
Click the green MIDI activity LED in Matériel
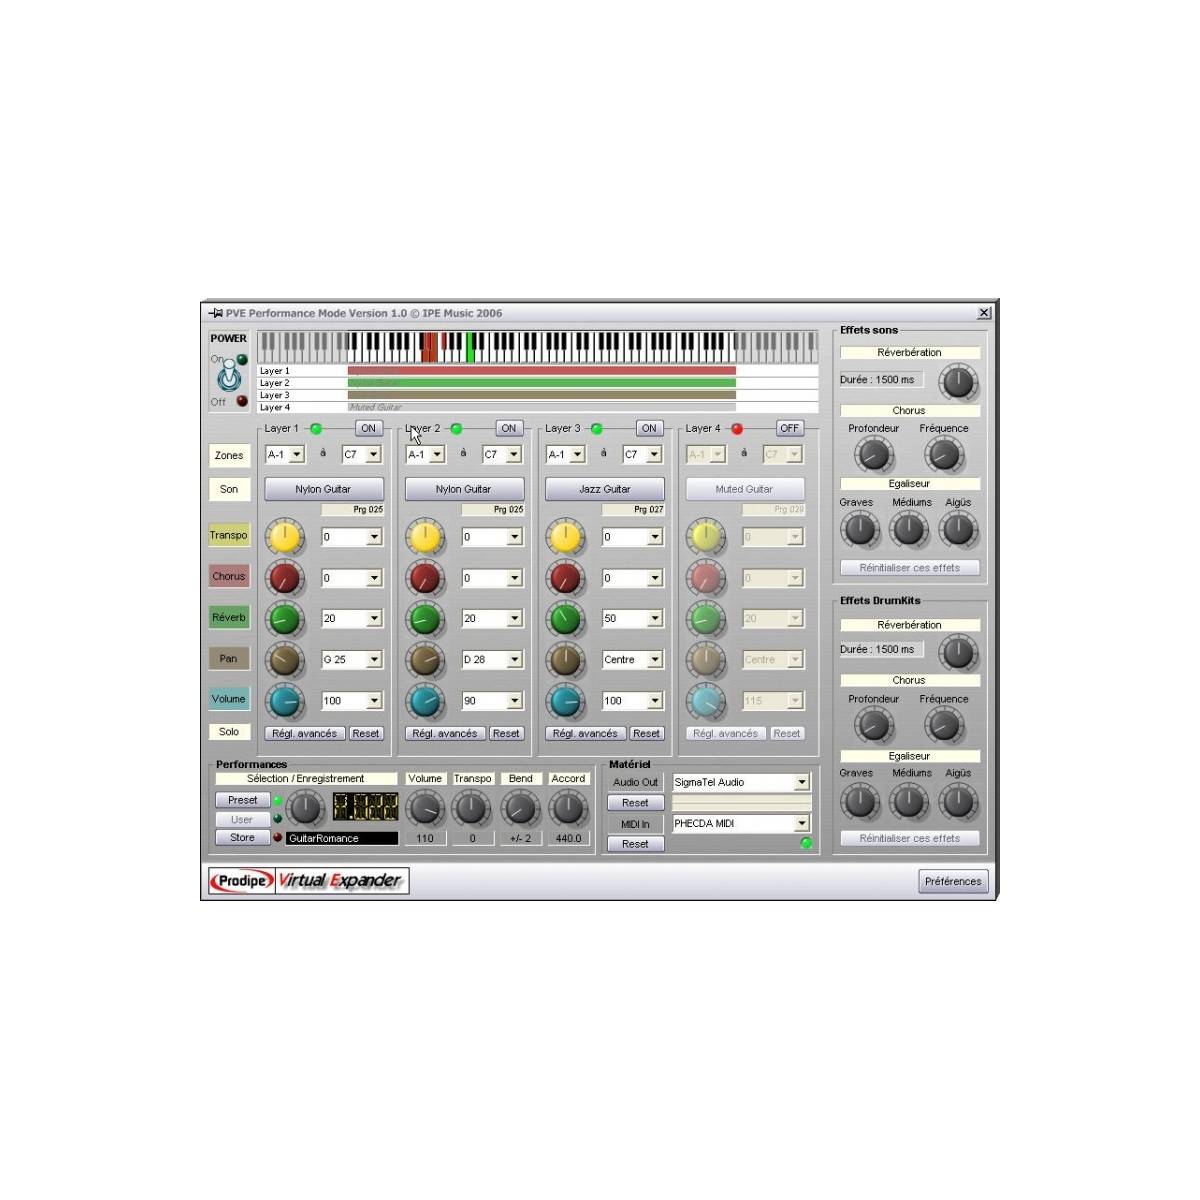click(x=806, y=843)
